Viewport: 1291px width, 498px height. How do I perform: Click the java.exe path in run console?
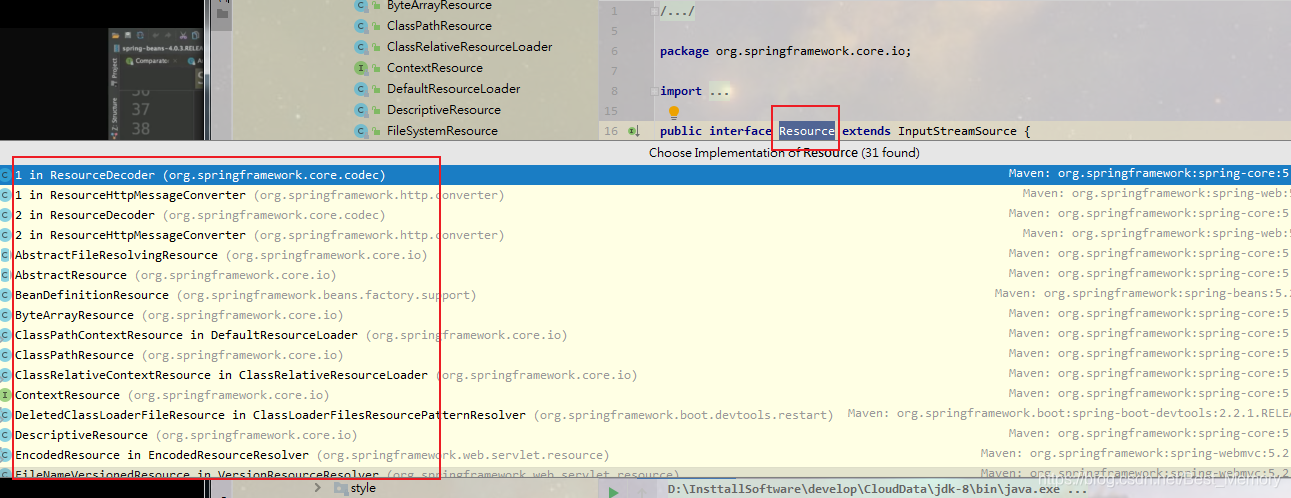click(x=876, y=490)
